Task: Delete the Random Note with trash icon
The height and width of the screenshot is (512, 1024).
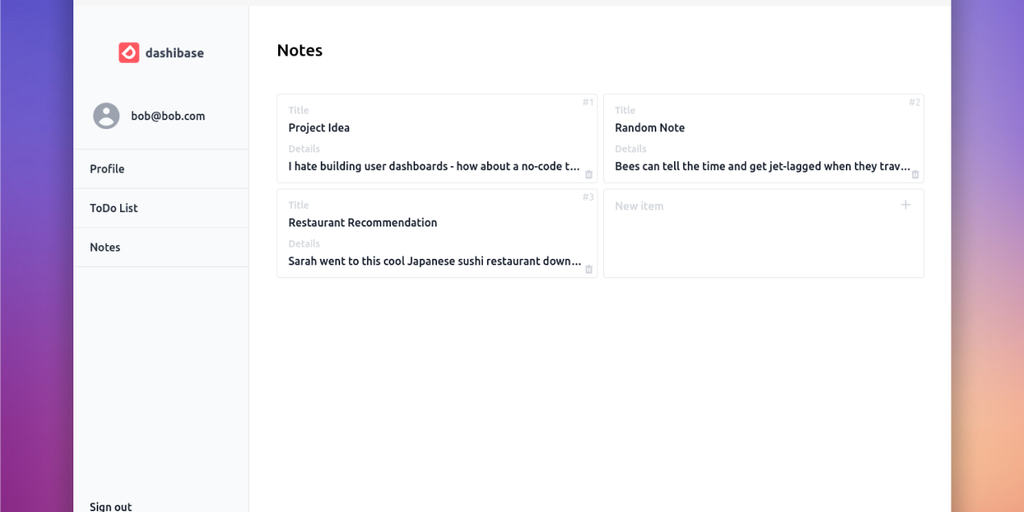Action: coord(915,174)
